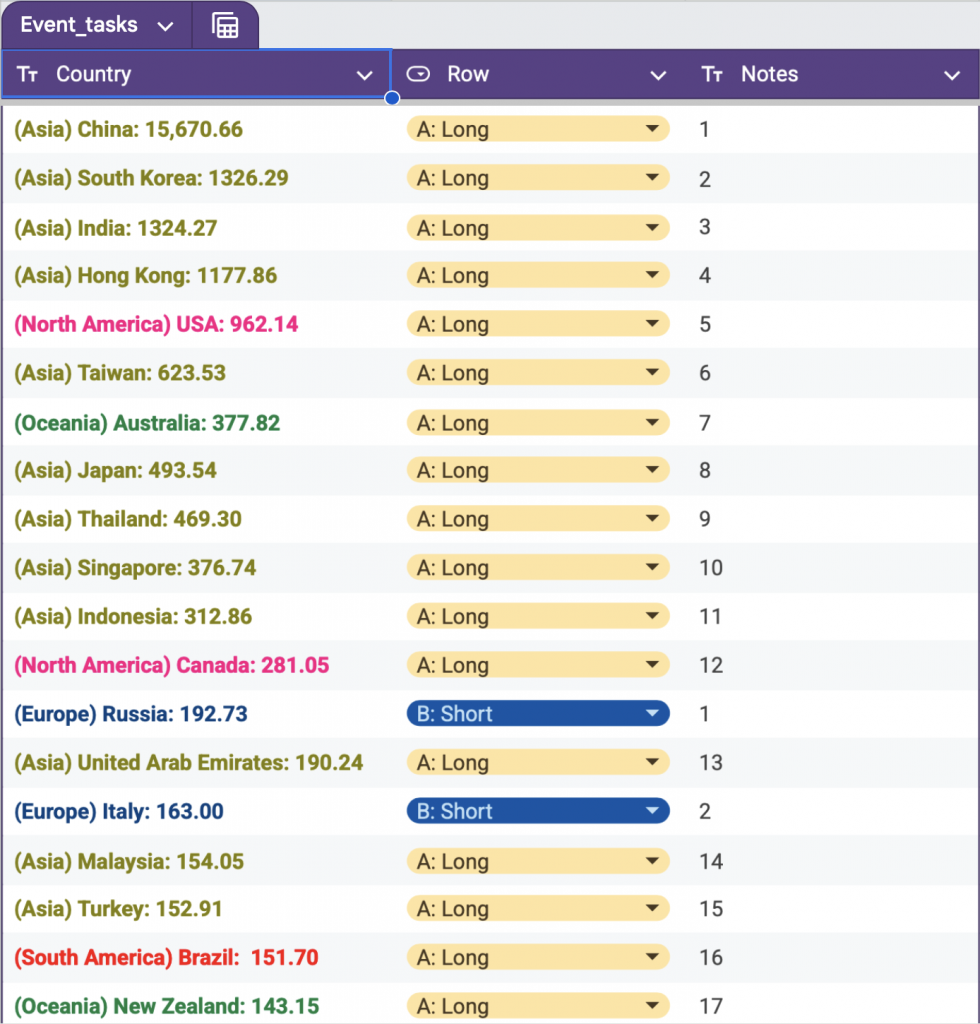Click the Notes column header label
The height and width of the screenshot is (1024, 980).
[x=769, y=74]
